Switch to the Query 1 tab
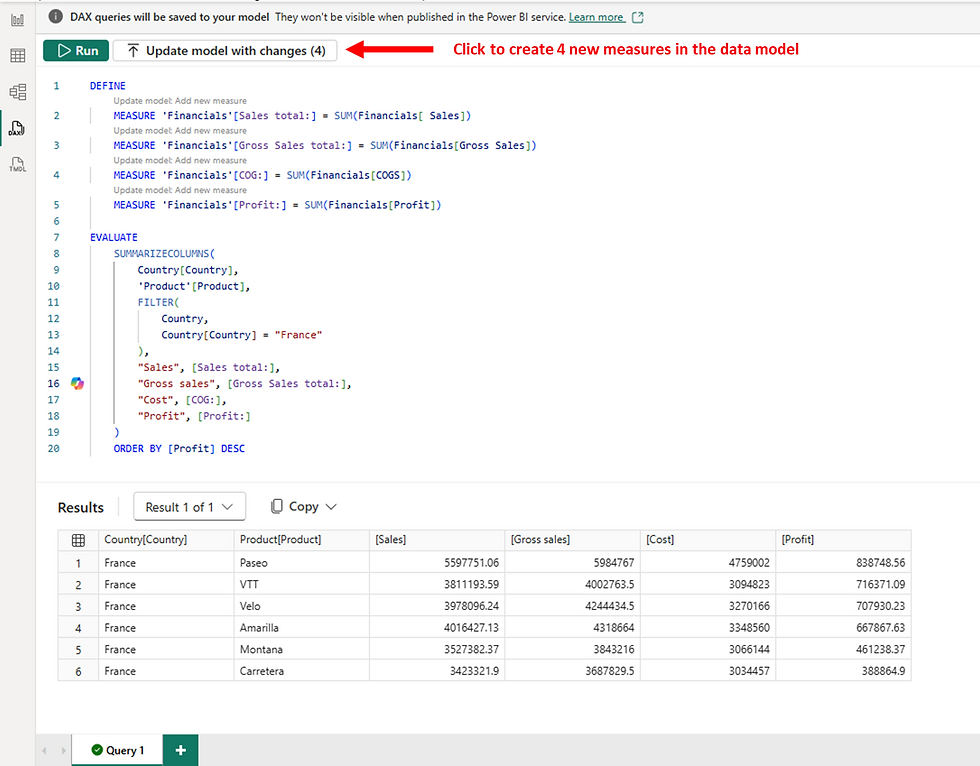Image resolution: width=980 pixels, height=766 pixels. click(118, 750)
